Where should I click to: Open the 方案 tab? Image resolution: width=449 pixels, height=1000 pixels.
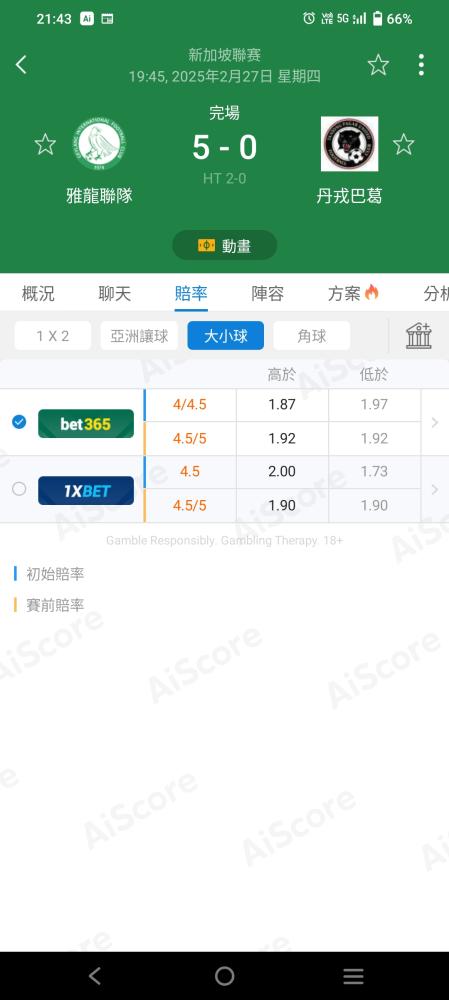344,293
